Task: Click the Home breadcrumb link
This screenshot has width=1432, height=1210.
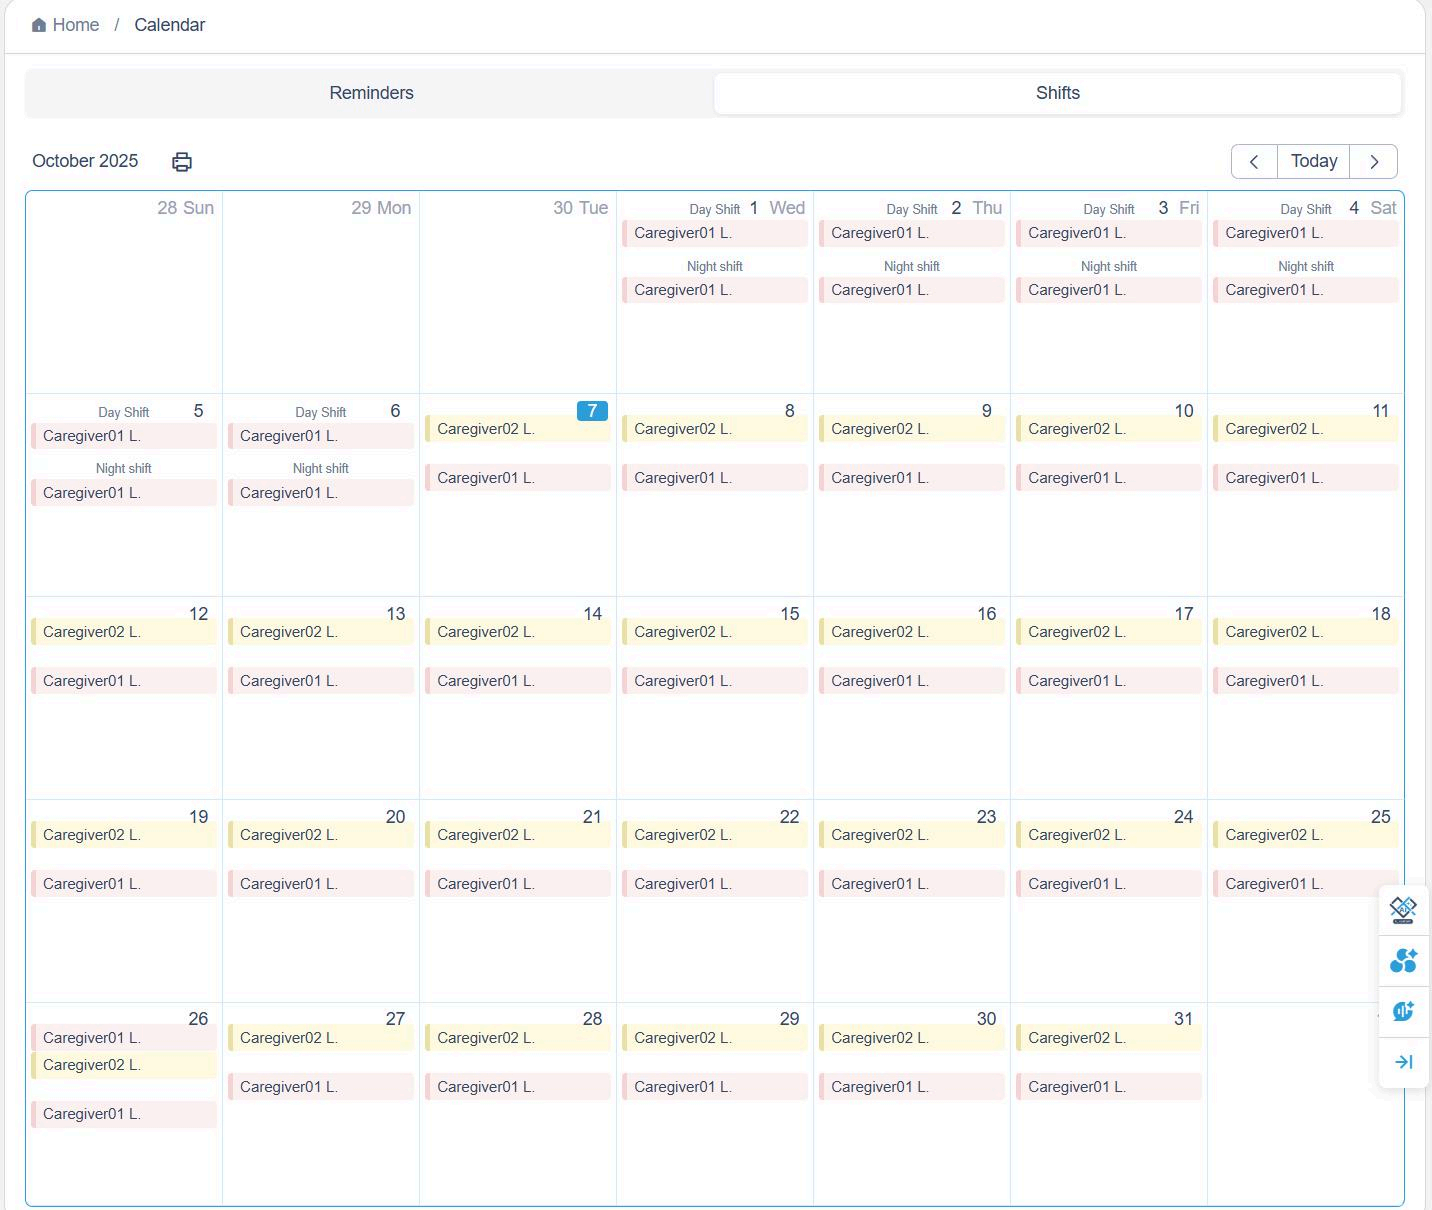Action: coord(75,25)
